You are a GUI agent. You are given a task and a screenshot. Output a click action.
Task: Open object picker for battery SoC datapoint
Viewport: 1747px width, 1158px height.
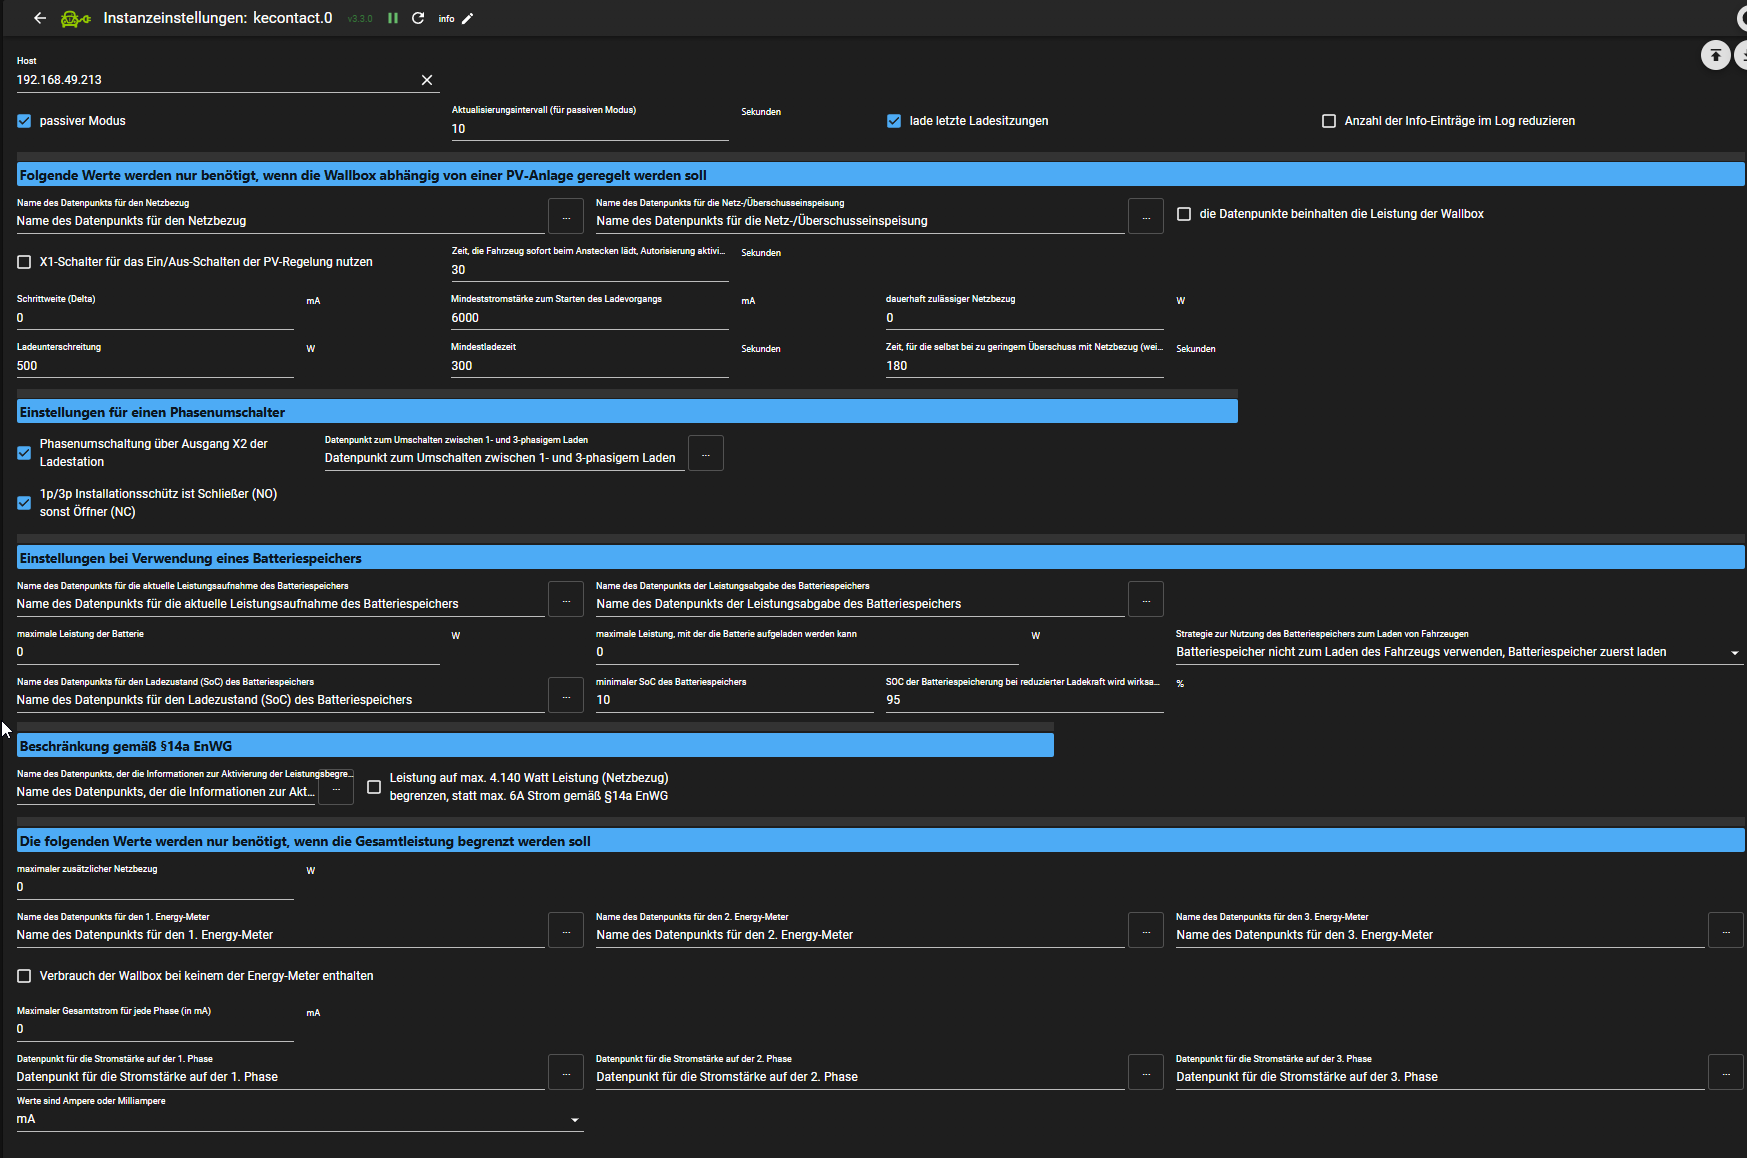(x=566, y=696)
